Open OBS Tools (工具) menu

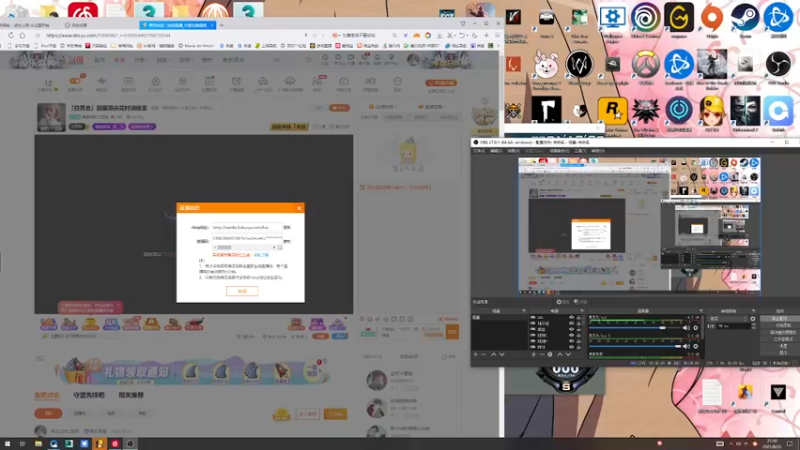580,151
